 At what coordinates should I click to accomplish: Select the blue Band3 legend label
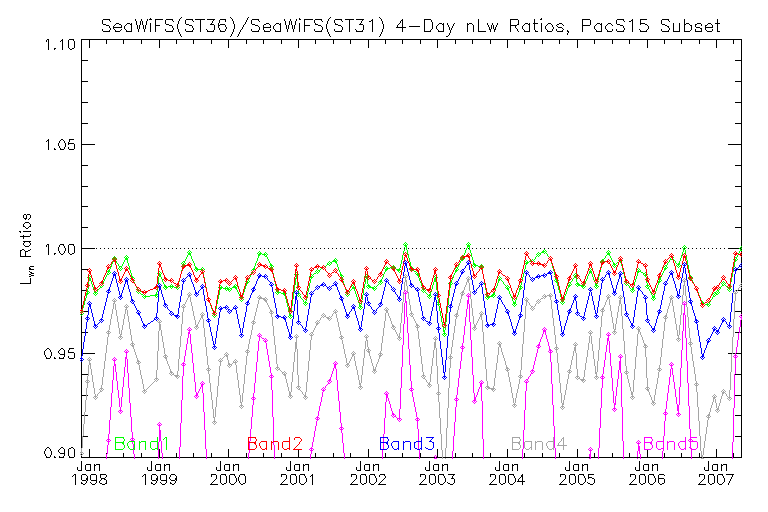point(407,444)
